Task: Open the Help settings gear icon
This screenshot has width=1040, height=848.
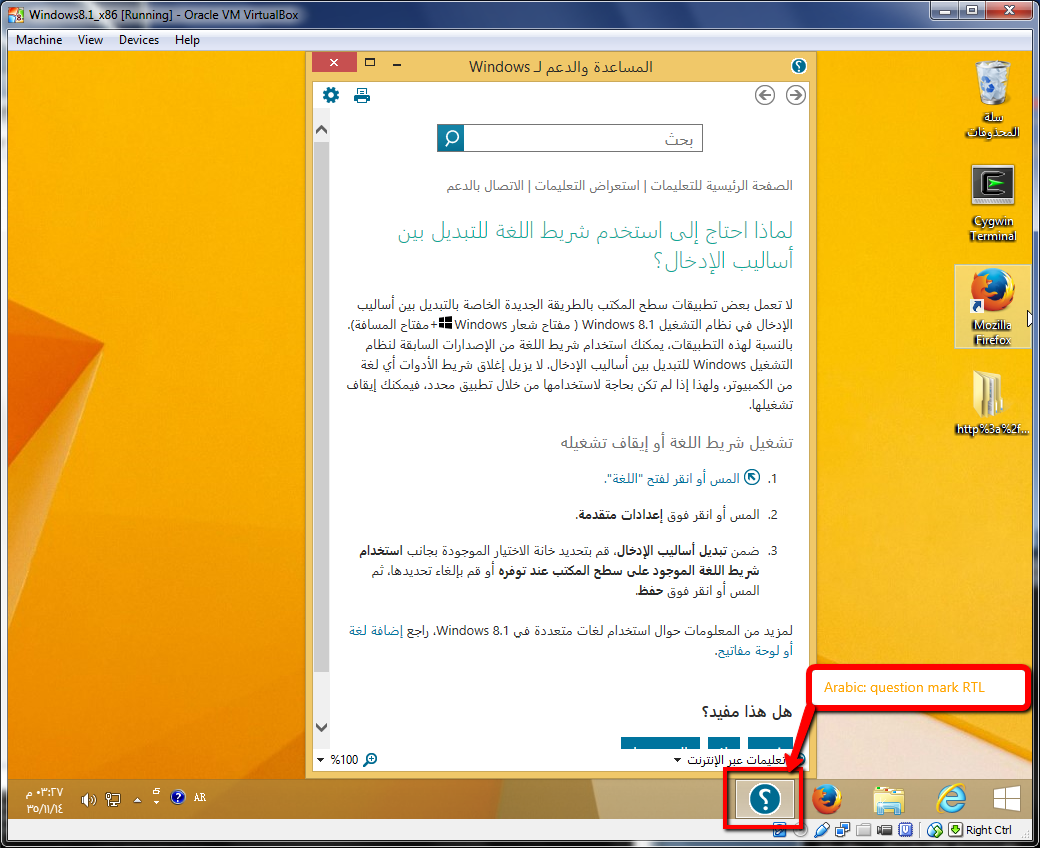Action: (x=331, y=95)
